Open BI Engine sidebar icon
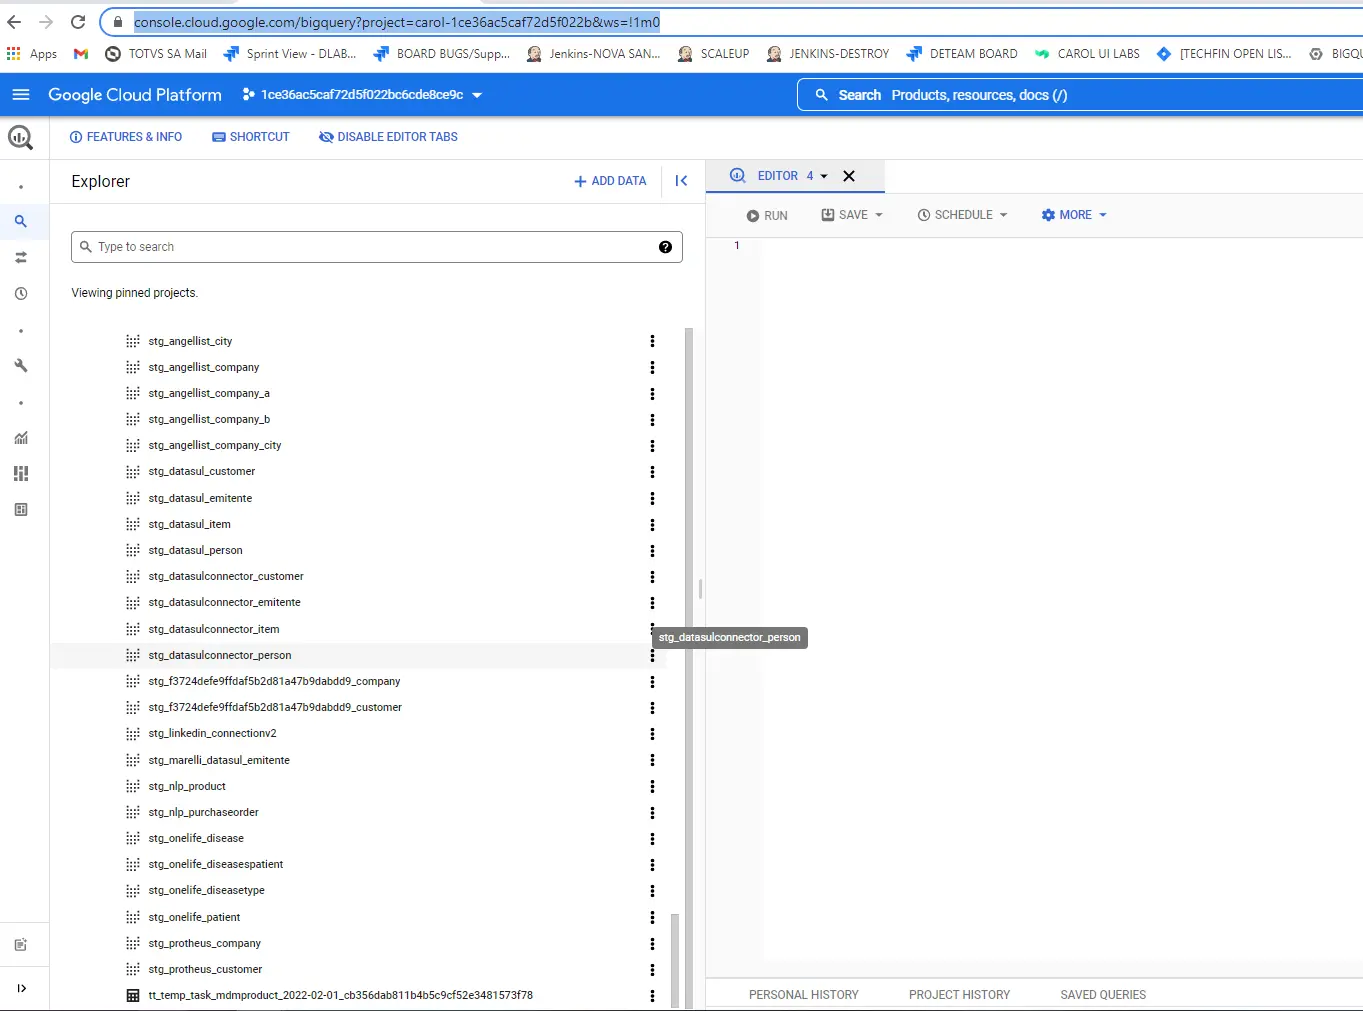1363x1011 pixels. click(21, 510)
